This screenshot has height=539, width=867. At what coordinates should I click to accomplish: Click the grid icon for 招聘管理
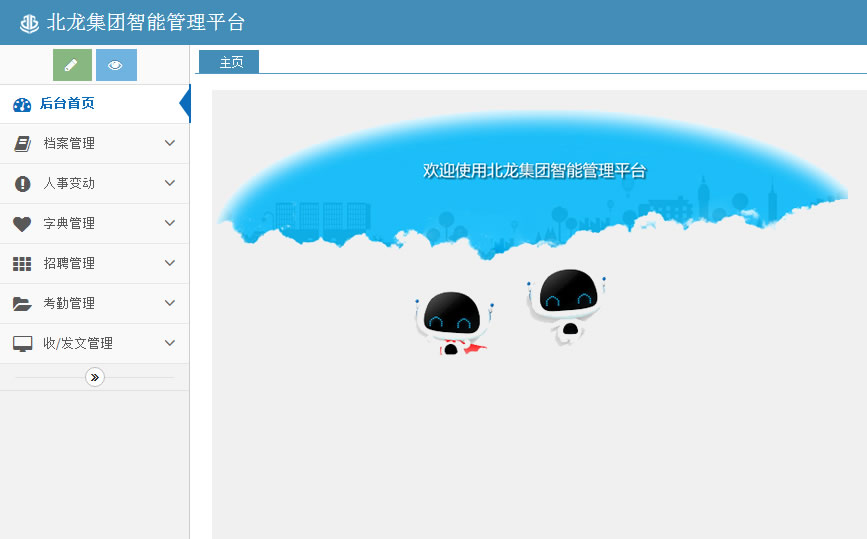pyautogui.click(x=22, y=264)
